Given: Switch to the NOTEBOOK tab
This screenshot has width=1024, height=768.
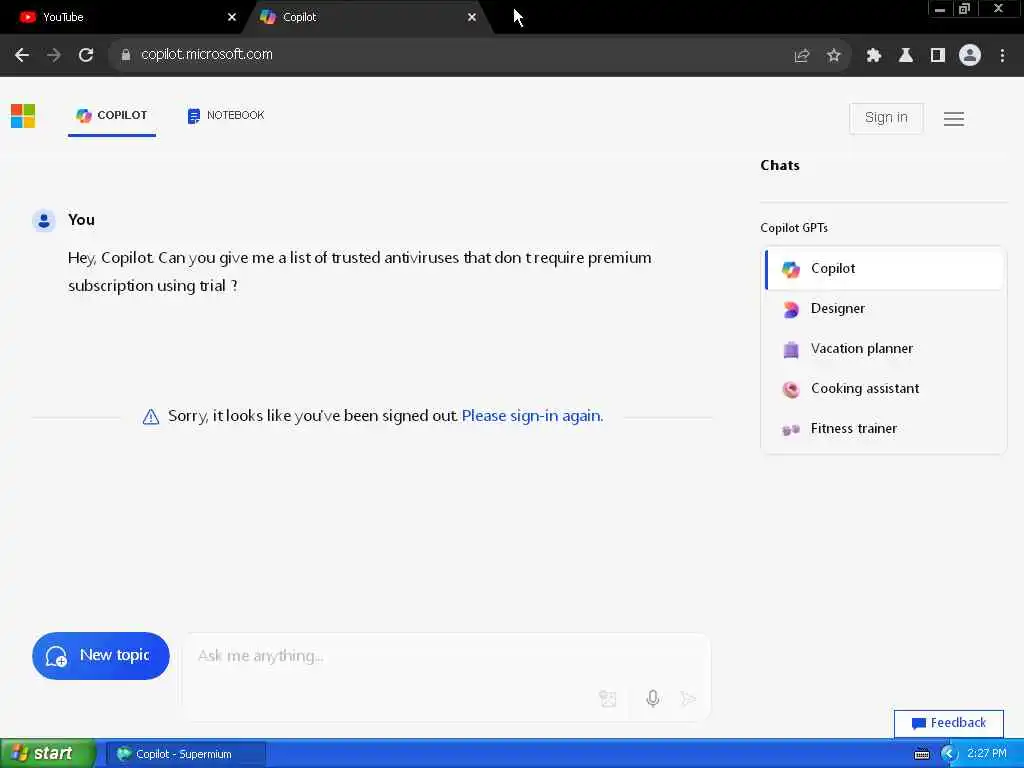Looking at the screenshot, I should tap(226, 116).
